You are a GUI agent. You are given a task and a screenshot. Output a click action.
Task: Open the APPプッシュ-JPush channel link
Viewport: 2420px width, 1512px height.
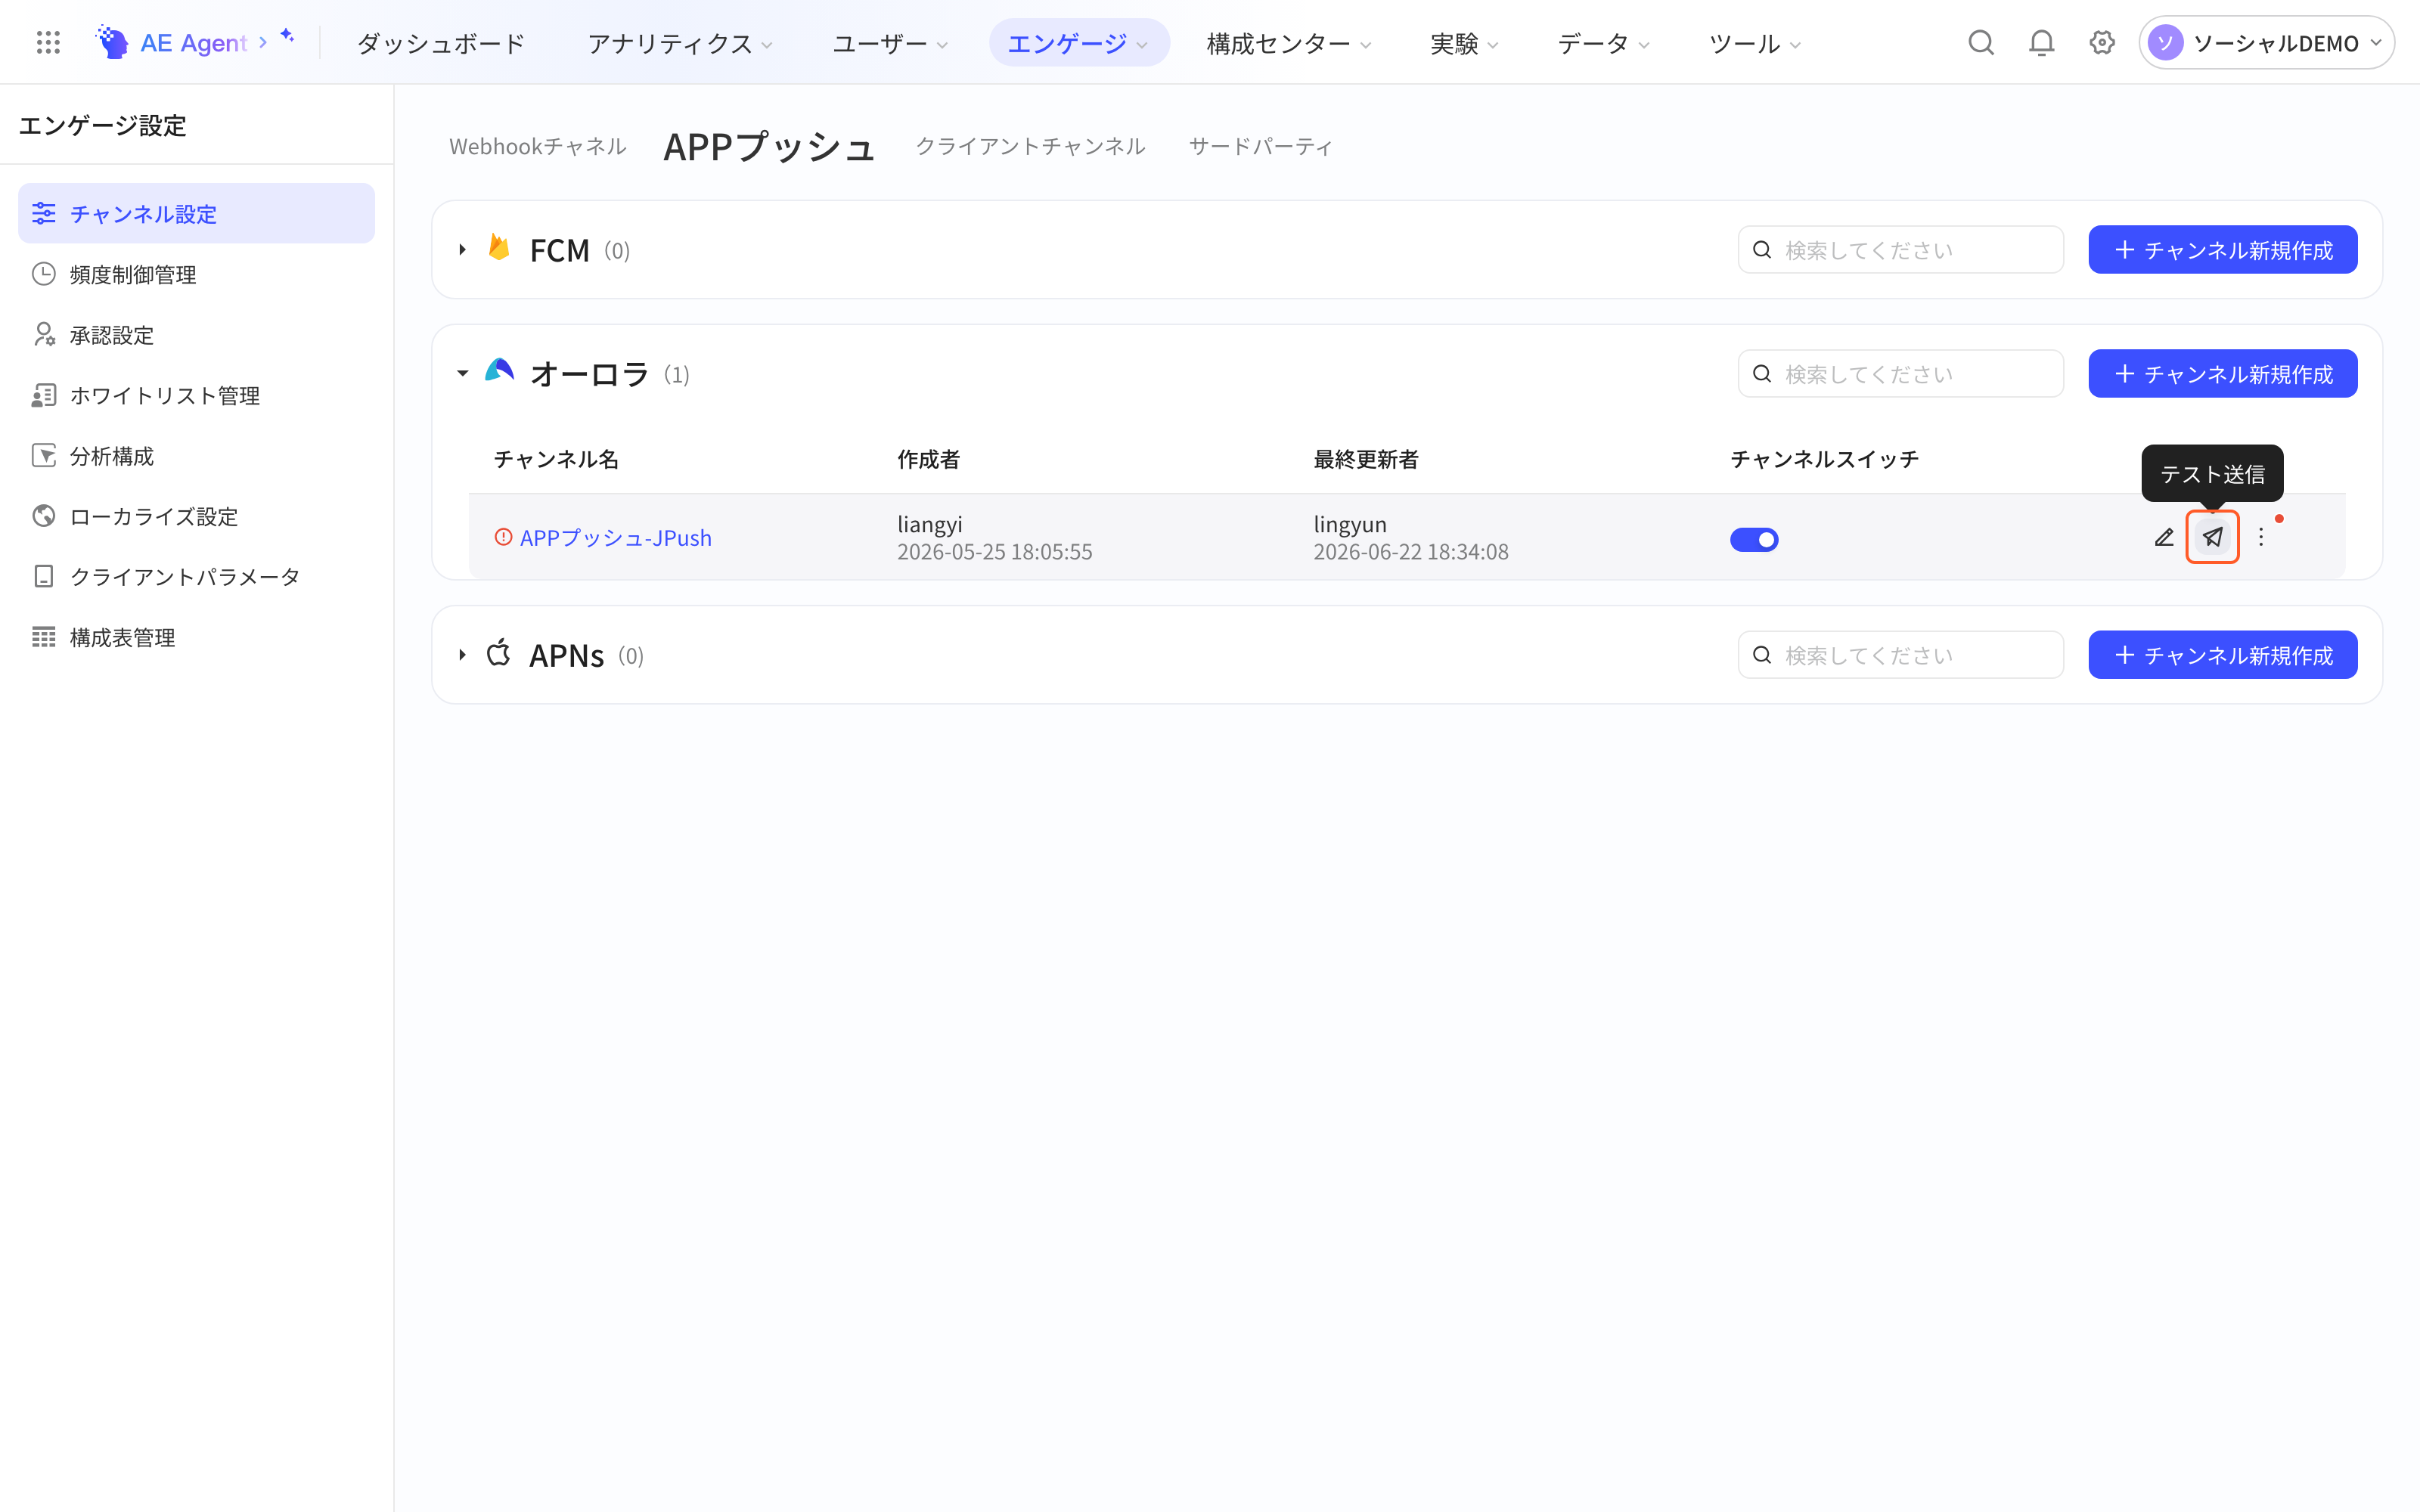[616, 538]
